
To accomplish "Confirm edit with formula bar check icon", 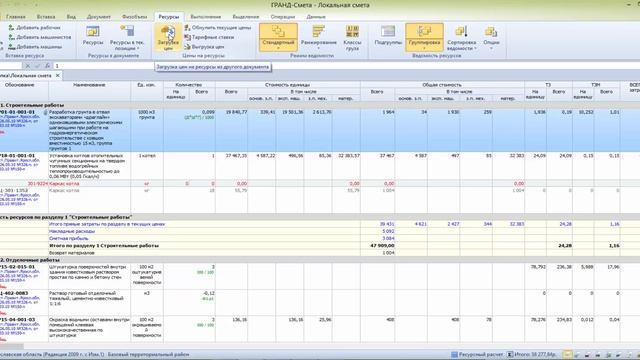I will coord(38,66).
